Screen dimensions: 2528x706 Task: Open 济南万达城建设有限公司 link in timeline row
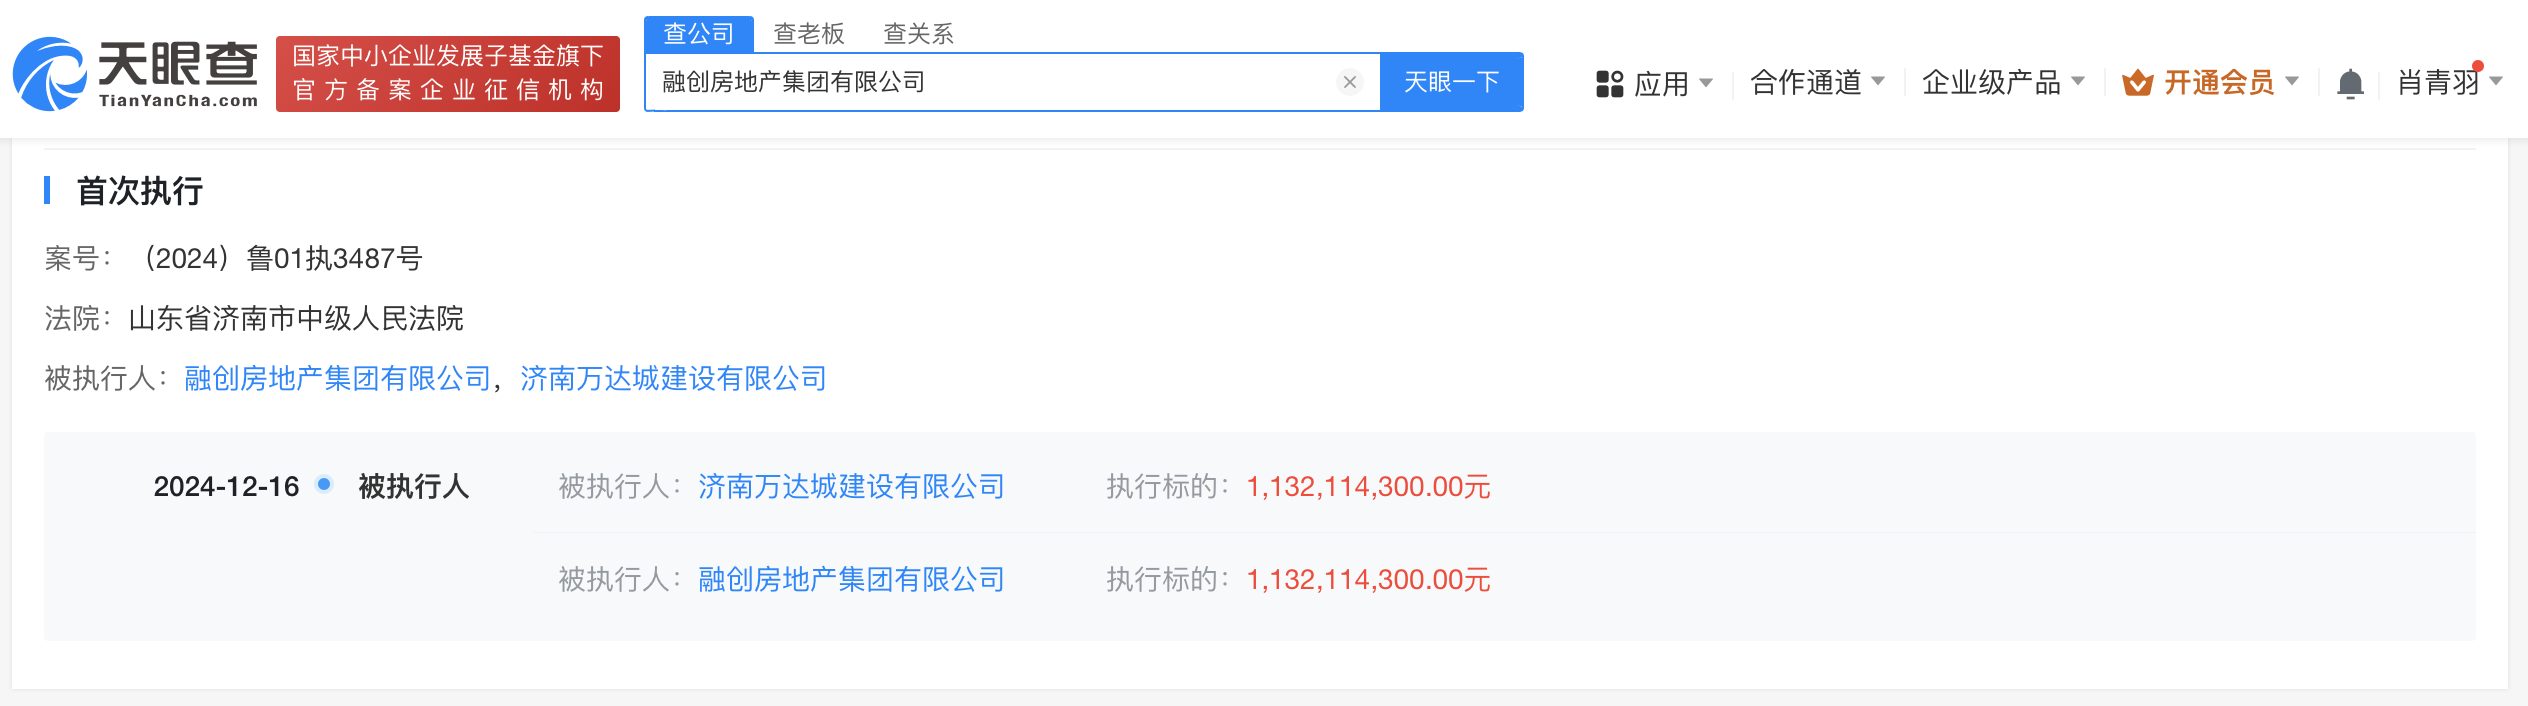tap(852, 486)
